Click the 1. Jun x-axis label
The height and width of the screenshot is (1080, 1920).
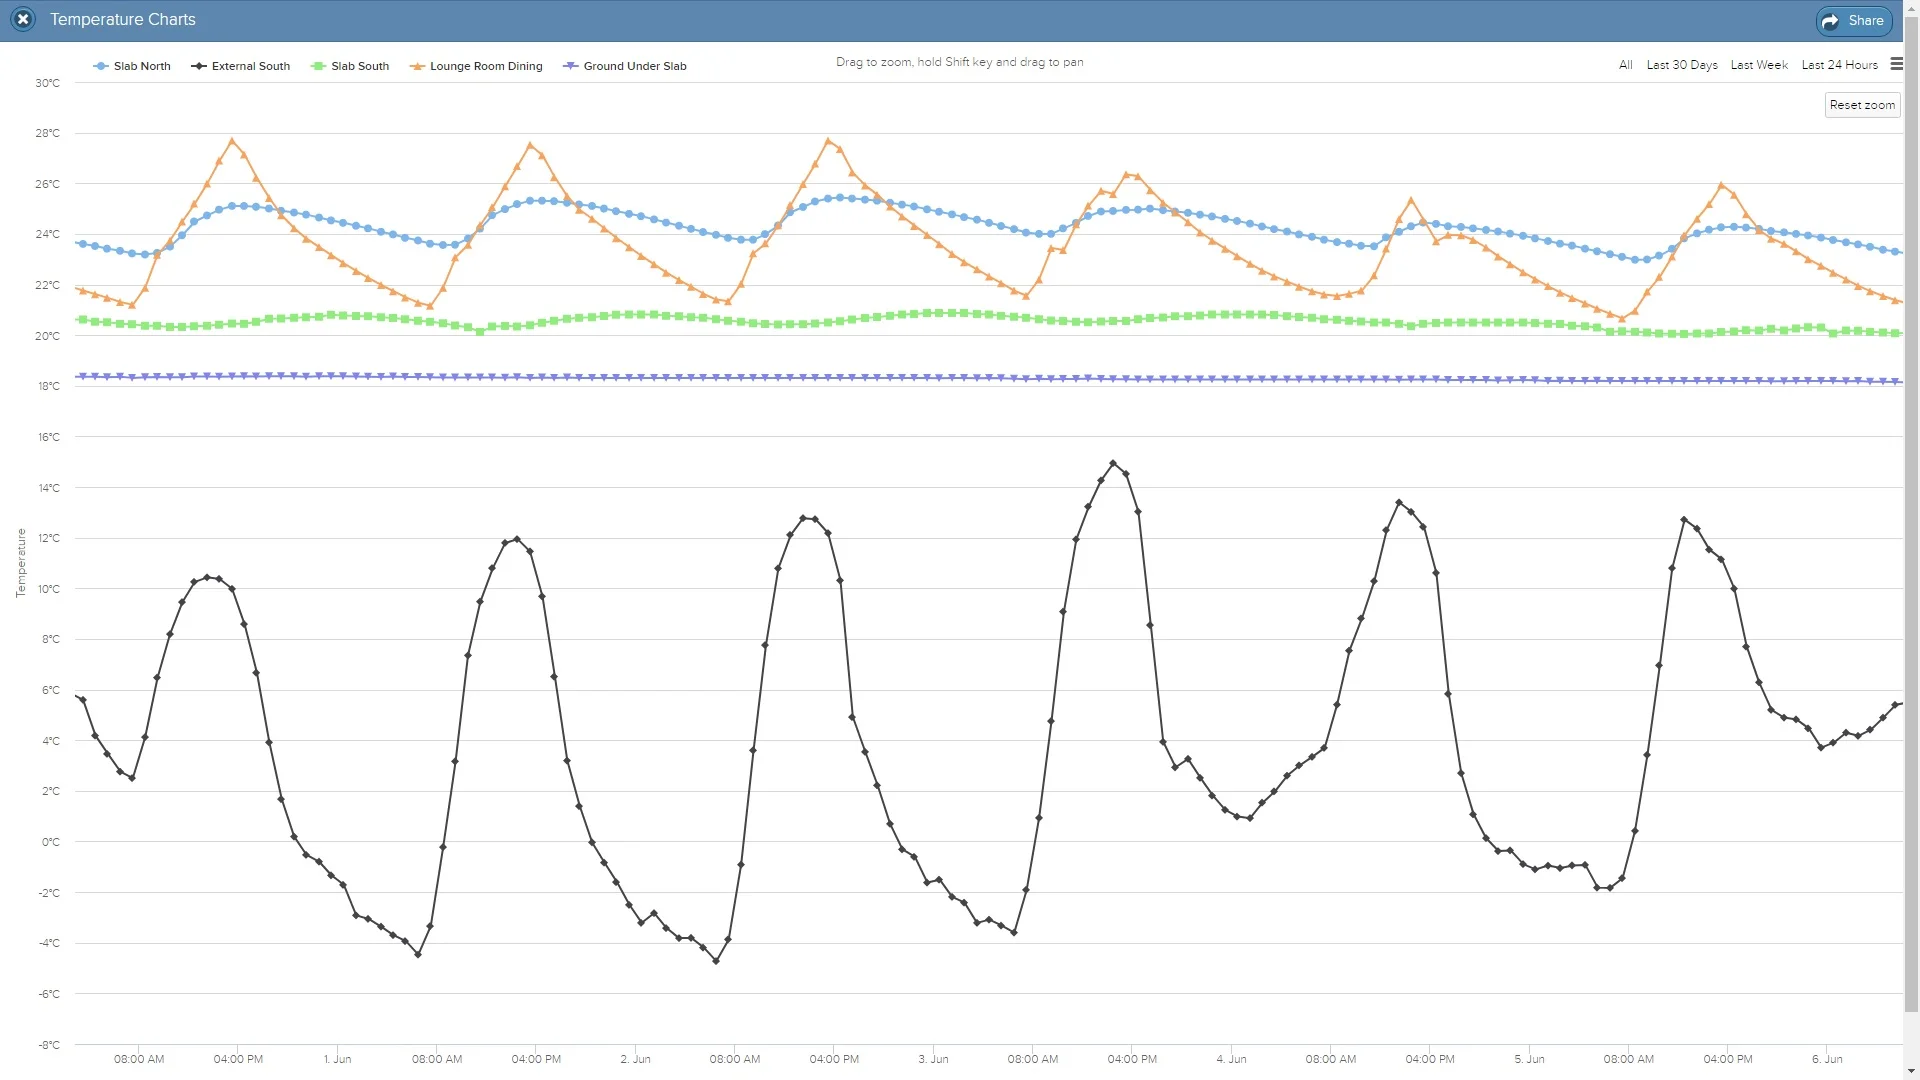[337, 1059]
